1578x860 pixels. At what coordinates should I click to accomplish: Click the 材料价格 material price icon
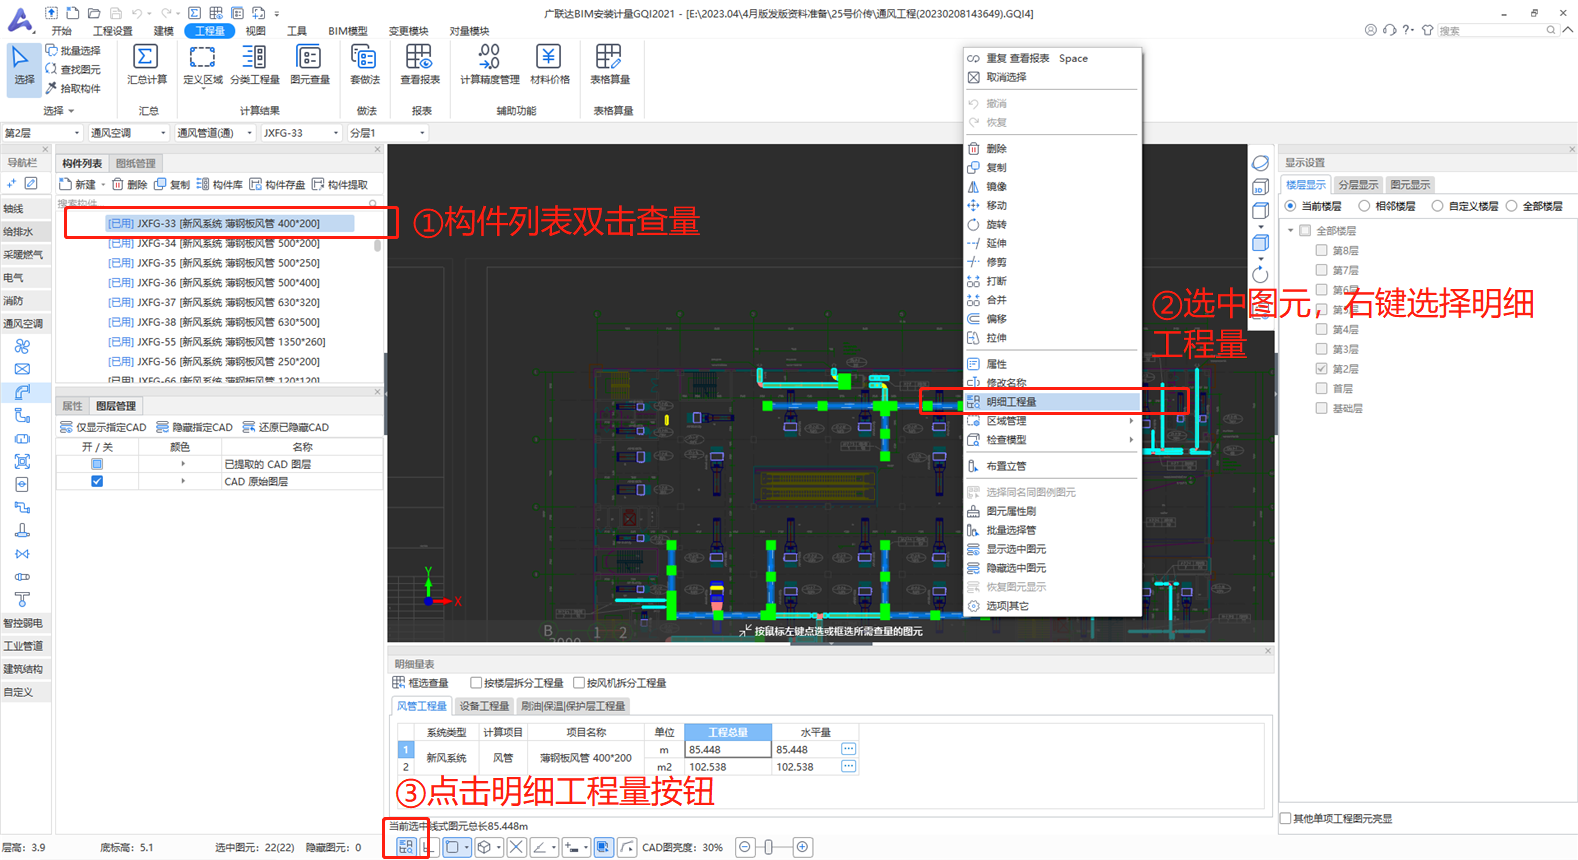coord(549,65)
